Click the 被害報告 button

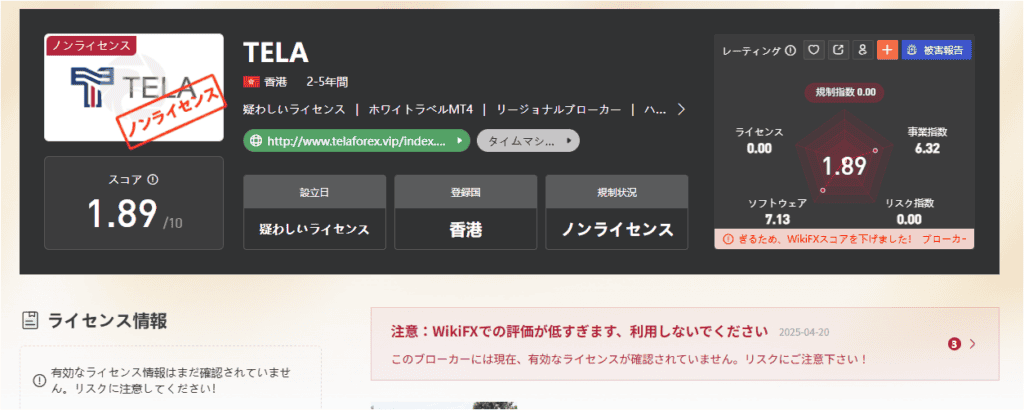point(936,49)
